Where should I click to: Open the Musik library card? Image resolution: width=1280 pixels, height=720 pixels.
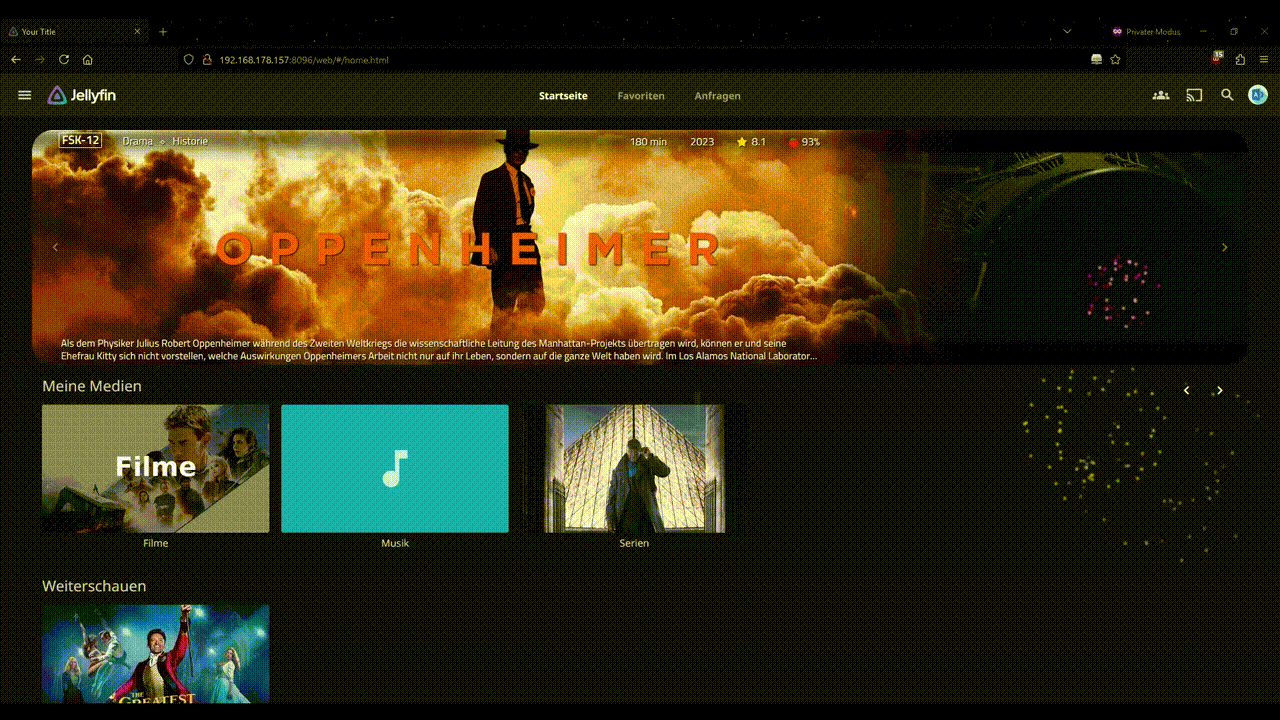click(x=394, y=468)
